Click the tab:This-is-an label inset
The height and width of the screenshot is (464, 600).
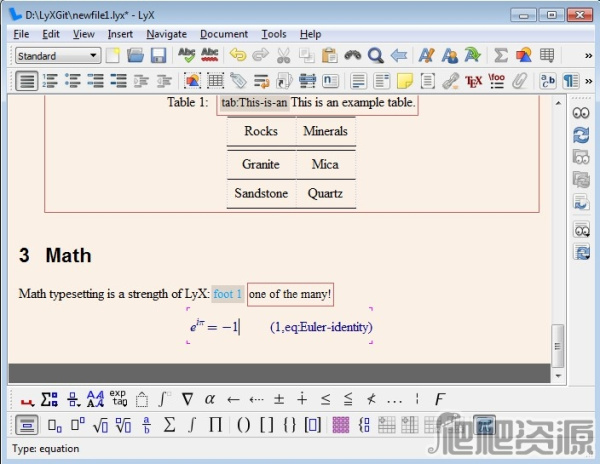pos(254,103)
